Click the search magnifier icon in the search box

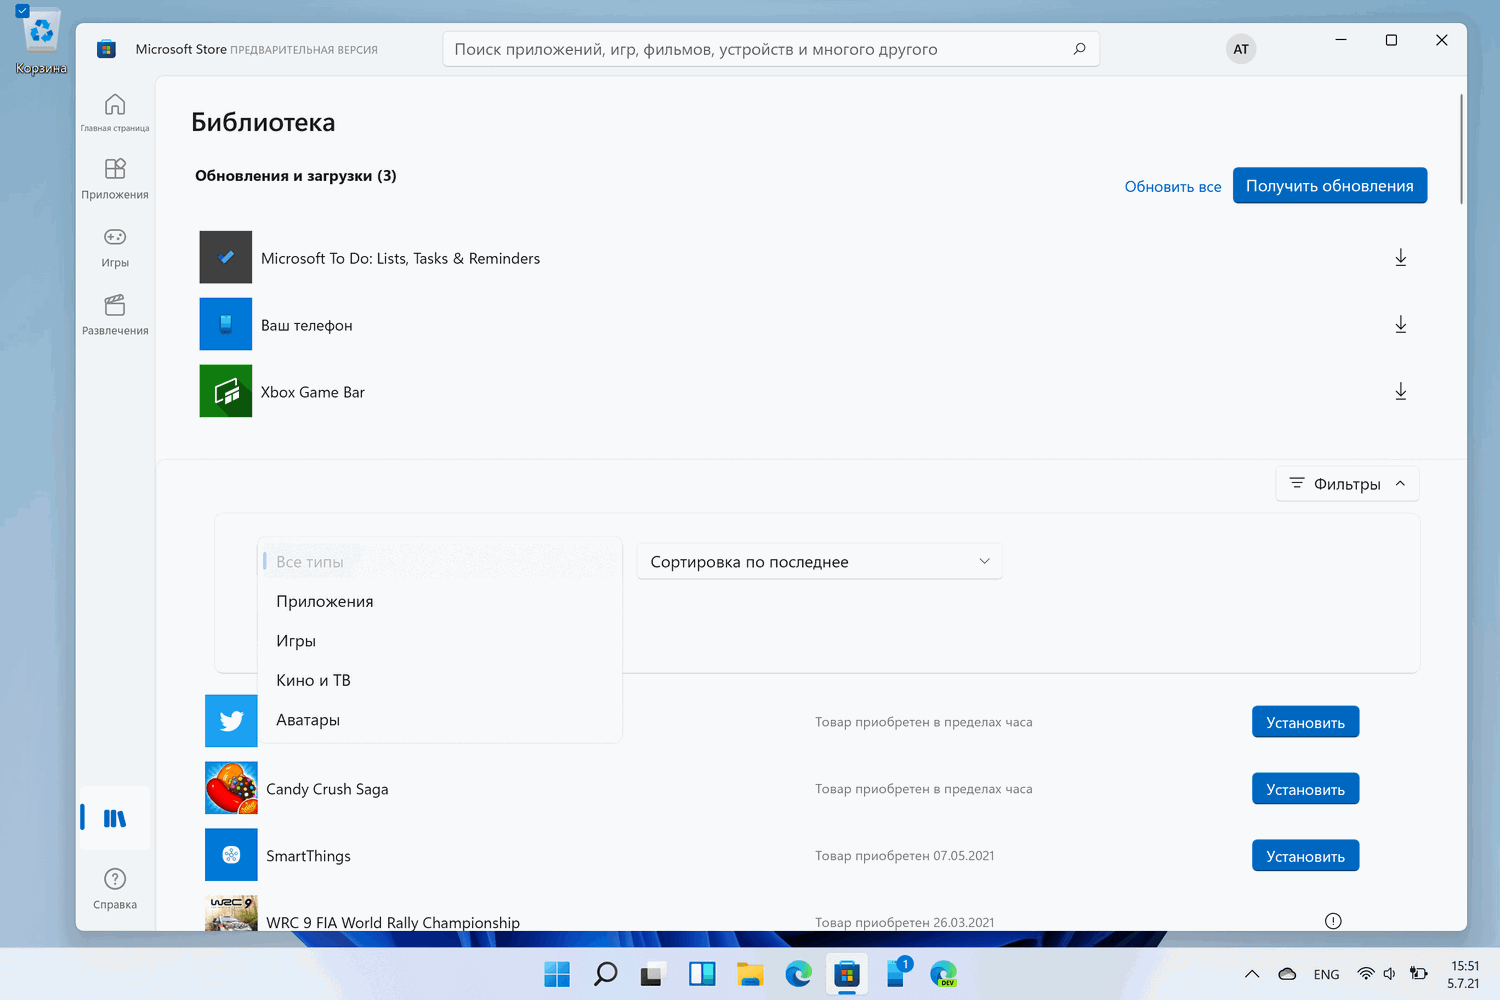pyautogui.click(x=1079, y=49)
